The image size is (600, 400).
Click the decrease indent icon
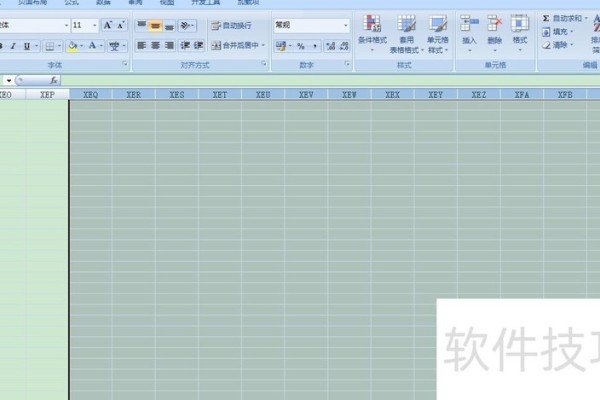tap(185, 46)
